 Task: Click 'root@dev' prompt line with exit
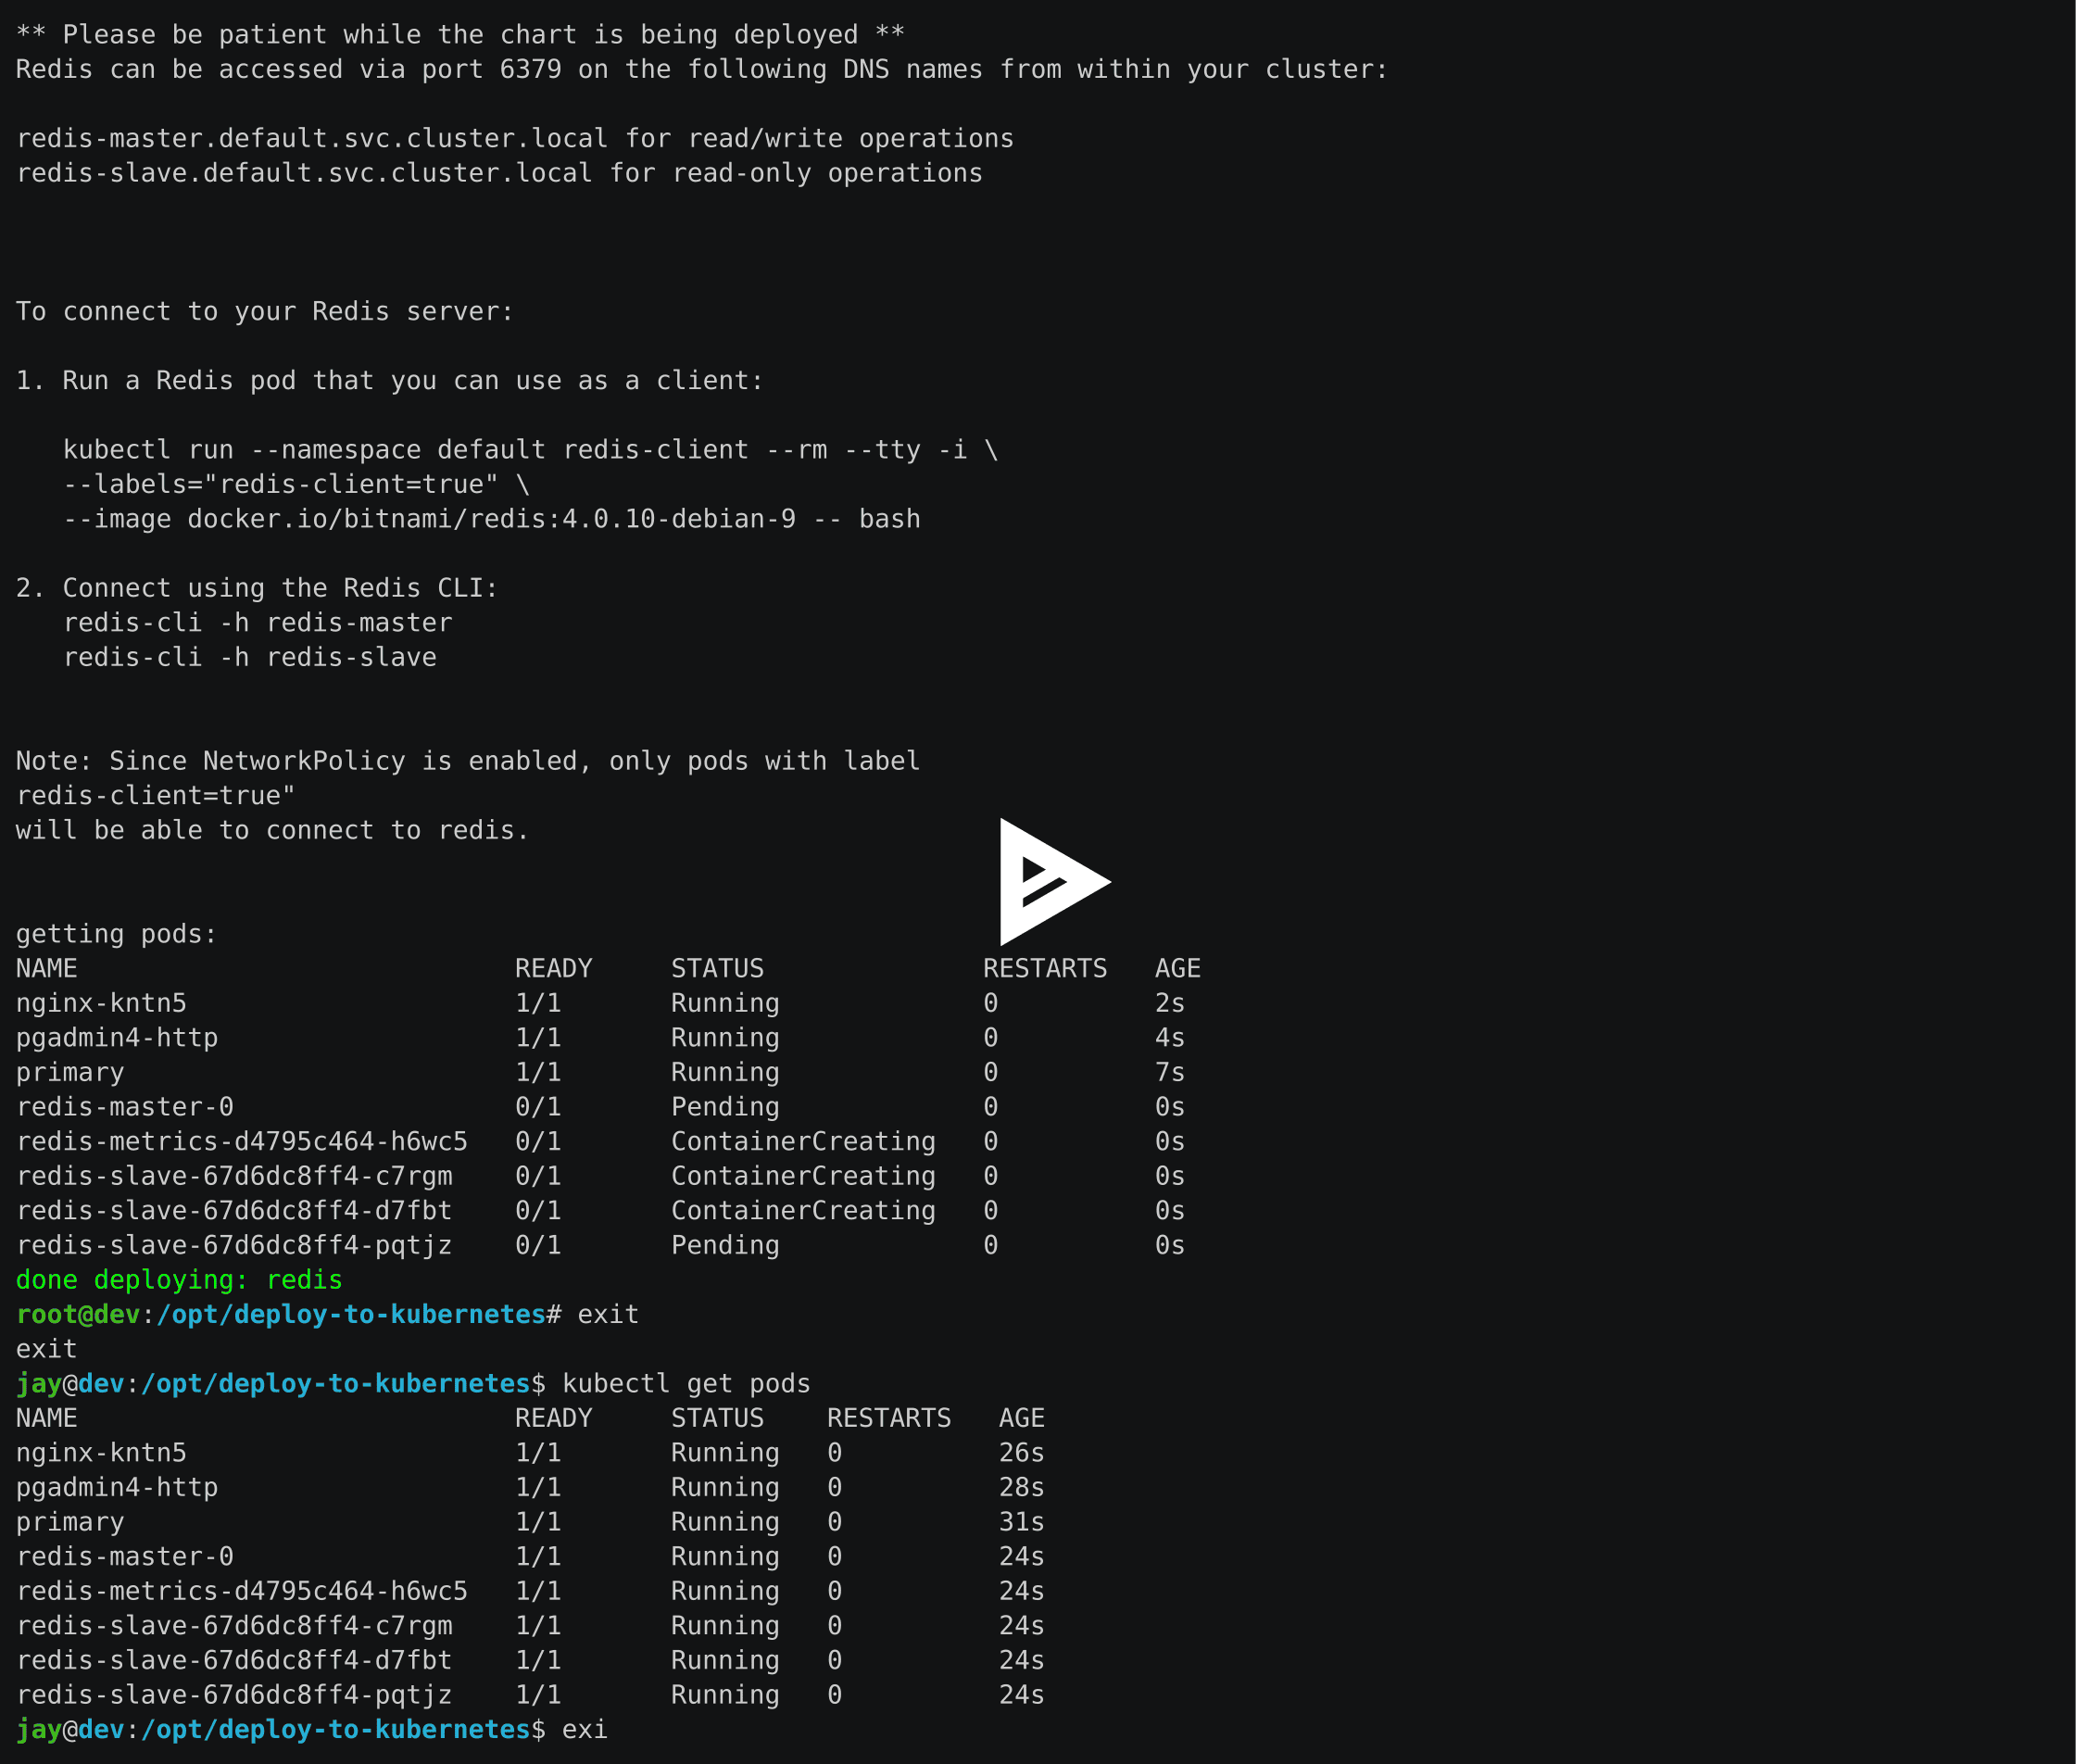point(328,1314)
